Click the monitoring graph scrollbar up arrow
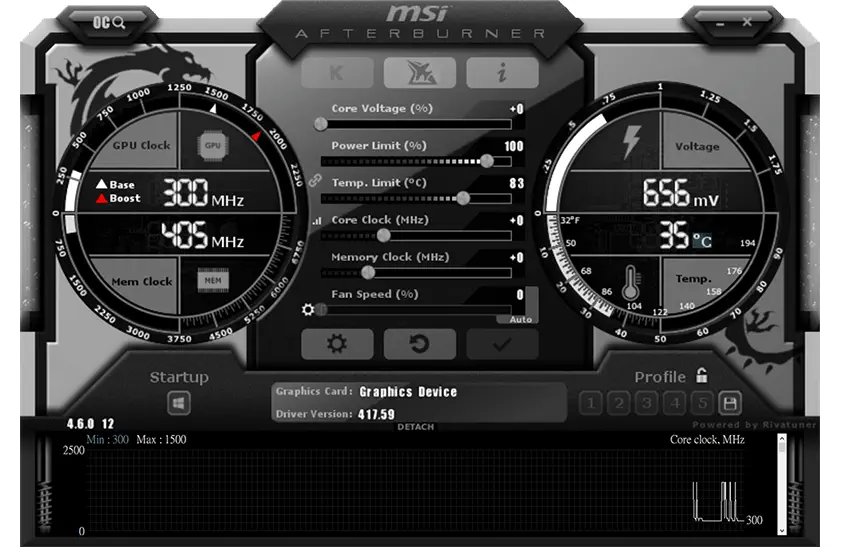 (x=782, y=438)
